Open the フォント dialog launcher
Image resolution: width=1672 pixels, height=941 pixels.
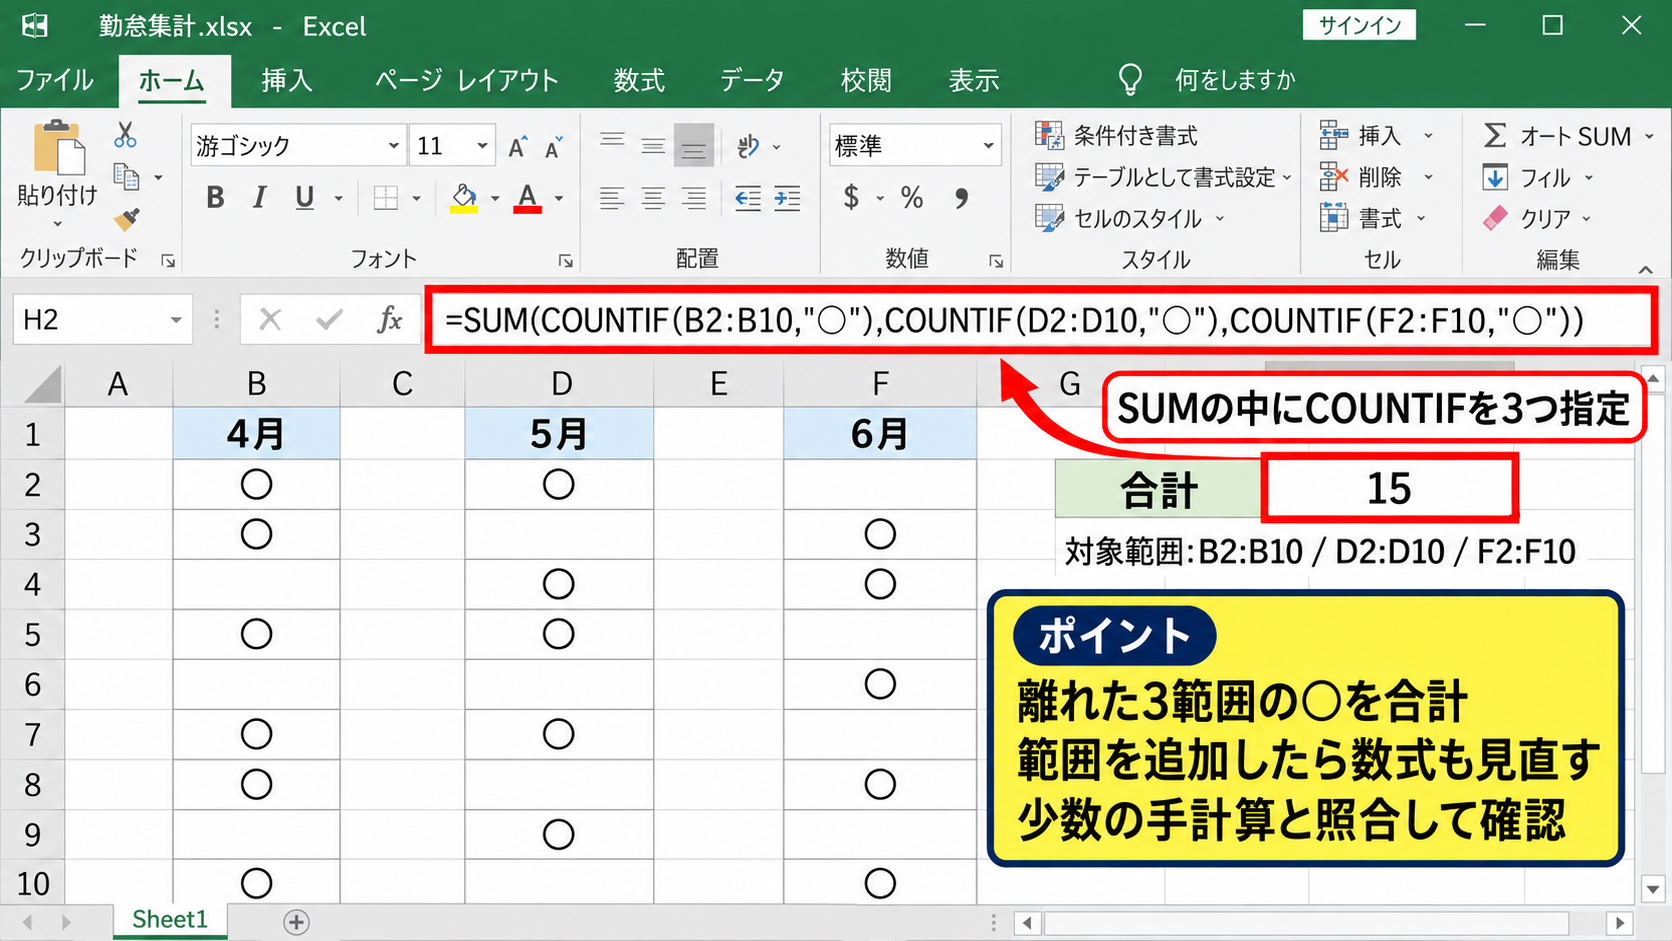(566, 261)
